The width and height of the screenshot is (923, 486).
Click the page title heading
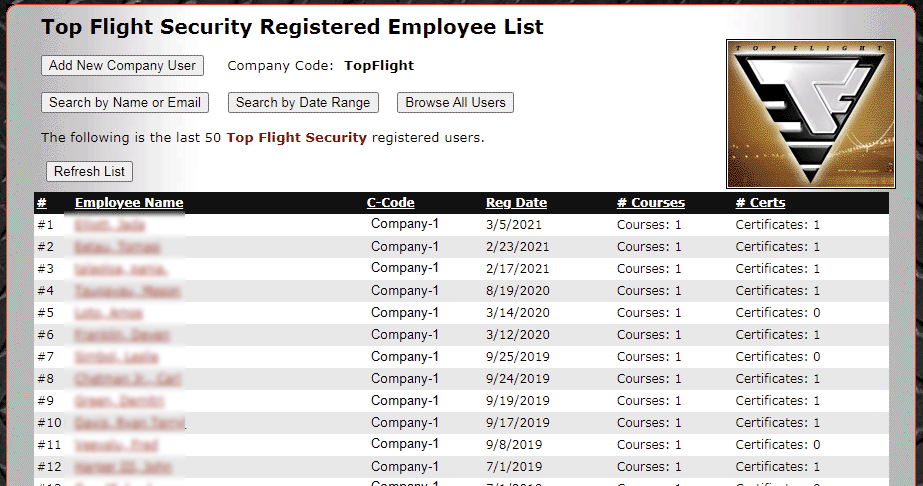[292, 27]
